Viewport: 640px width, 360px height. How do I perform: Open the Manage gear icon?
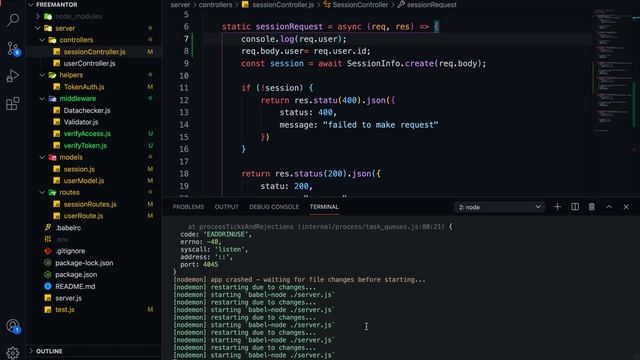pyautogui.click(x=13, y=353)
